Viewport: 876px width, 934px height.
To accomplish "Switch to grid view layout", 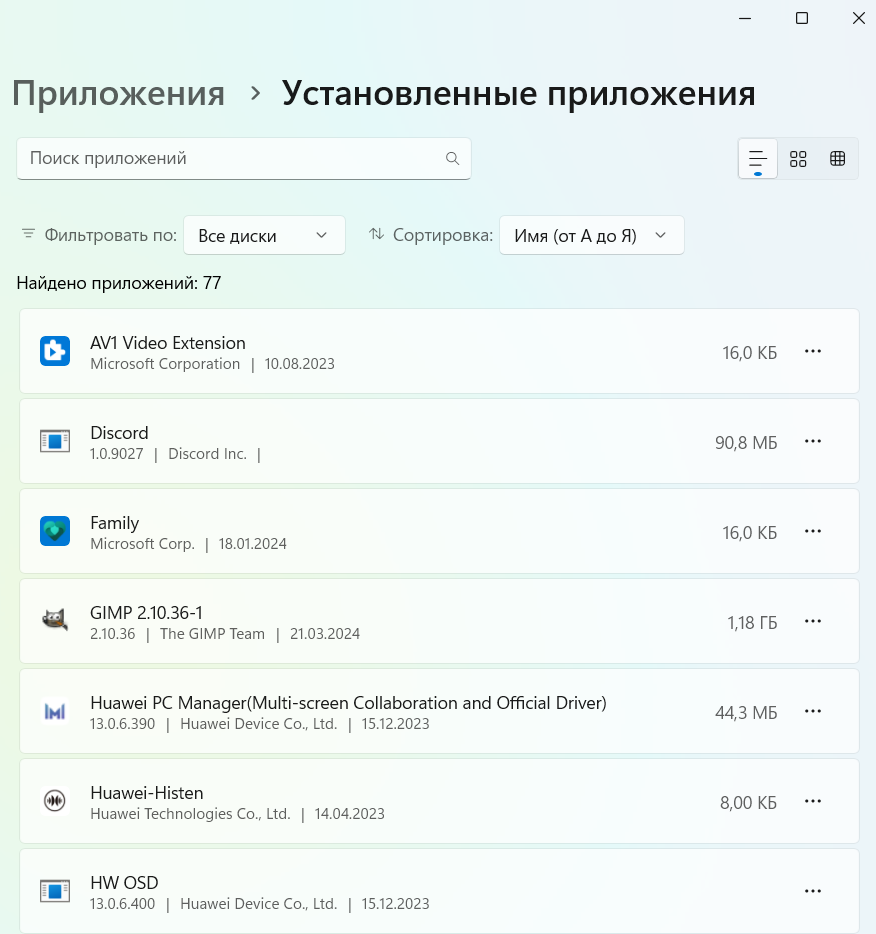I will [798, 159].
